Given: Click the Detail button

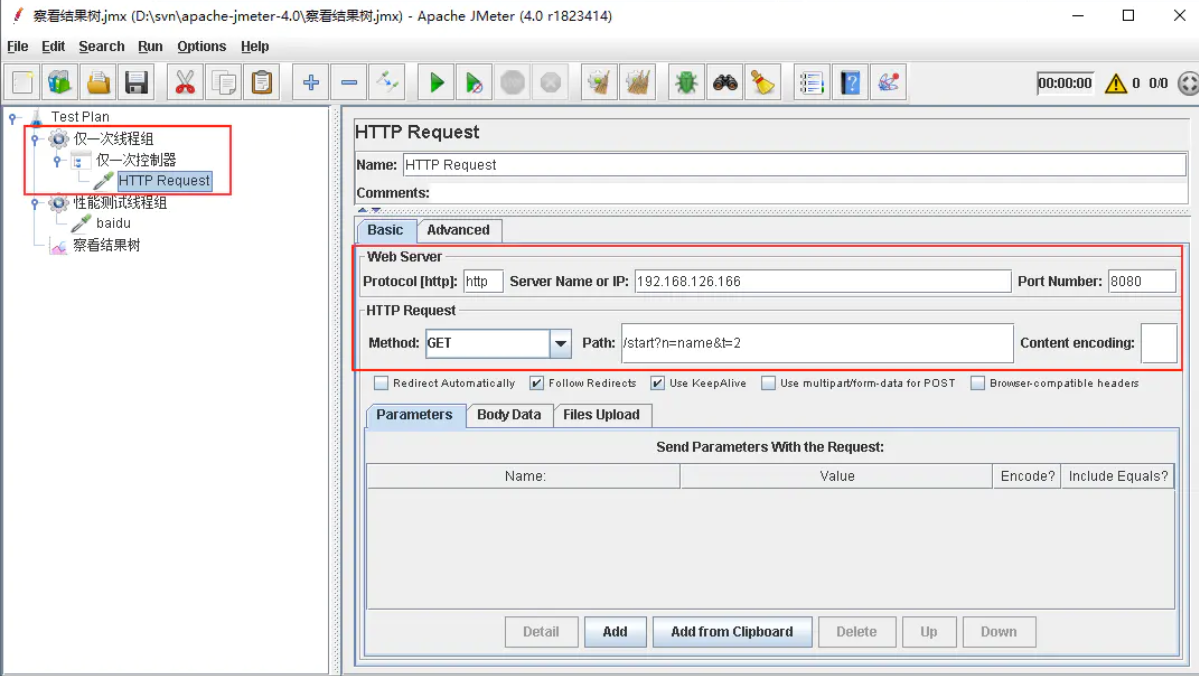Looking at the screenshot, I should click(x=541, y=632).
